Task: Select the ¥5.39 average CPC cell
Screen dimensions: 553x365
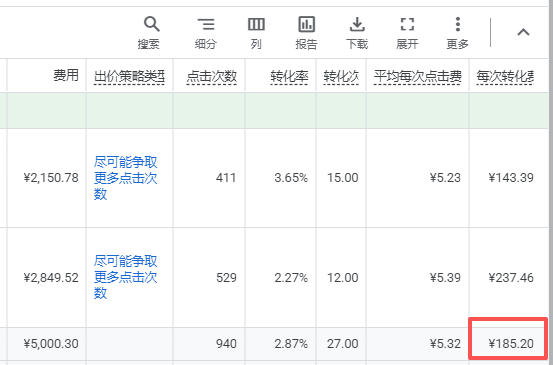Action: click(445, 278)
